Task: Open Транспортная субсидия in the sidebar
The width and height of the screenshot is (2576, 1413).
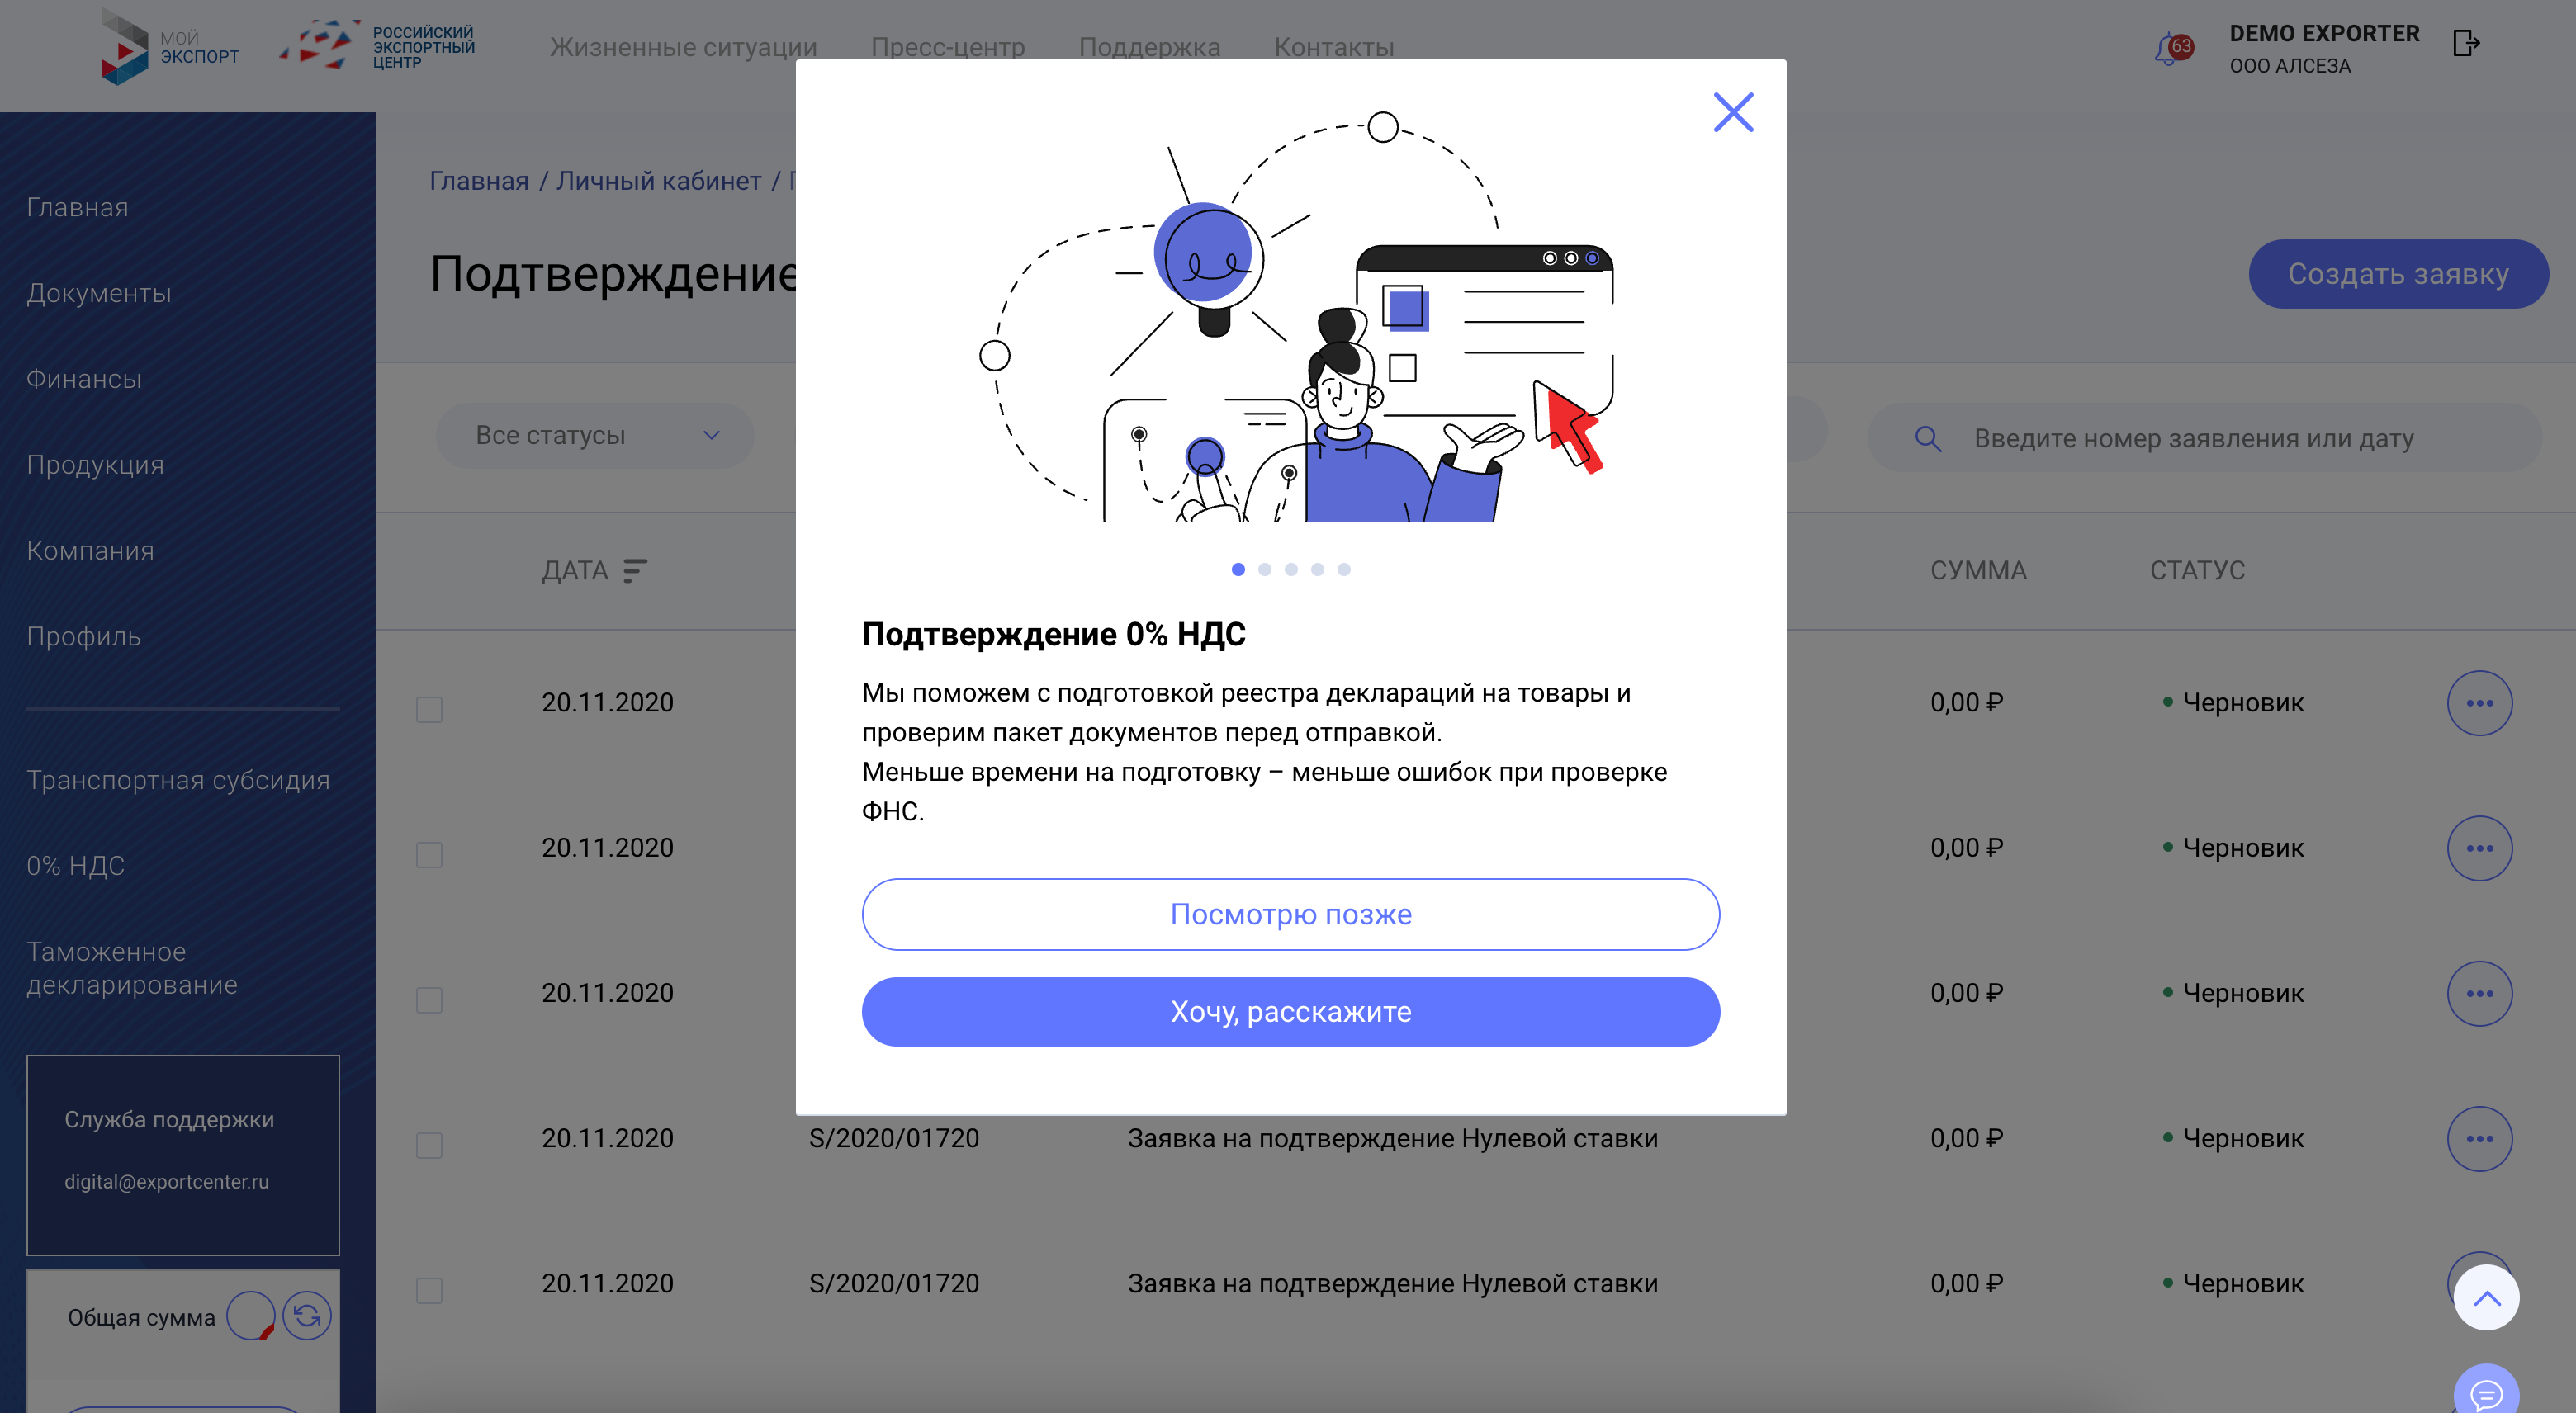Action: 178,780
